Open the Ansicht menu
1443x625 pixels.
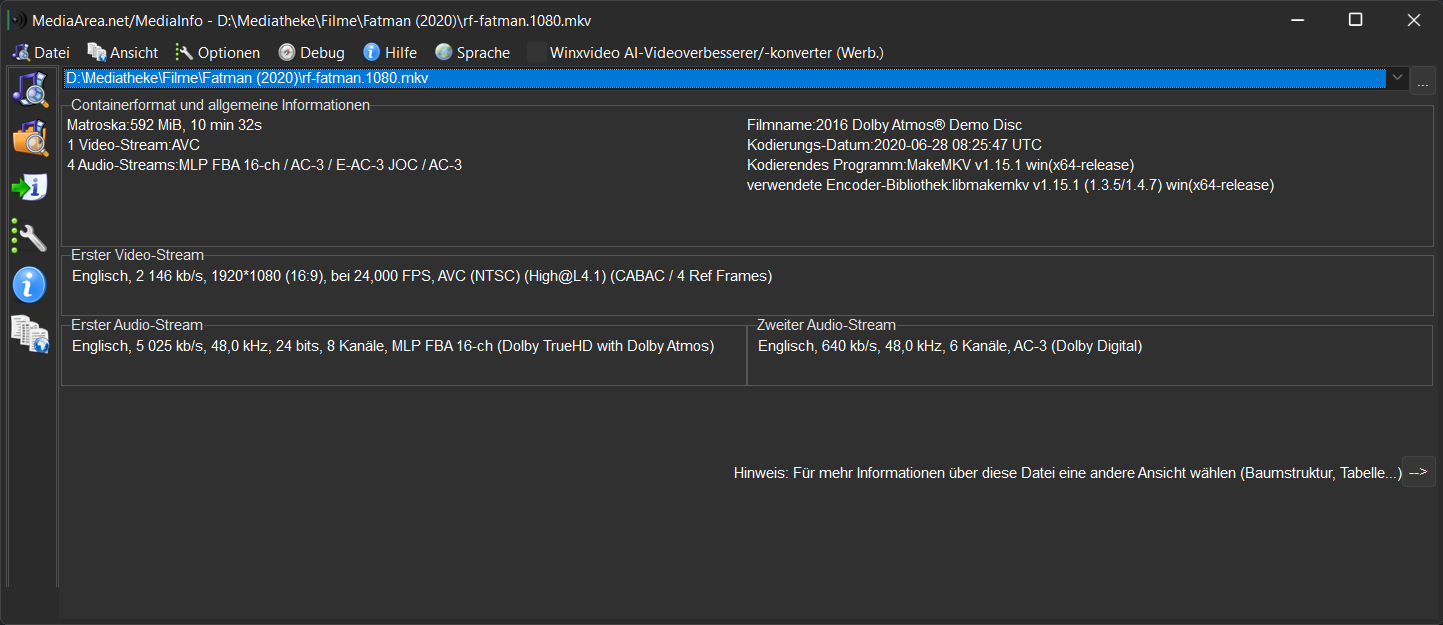click(x=123, y=52)
